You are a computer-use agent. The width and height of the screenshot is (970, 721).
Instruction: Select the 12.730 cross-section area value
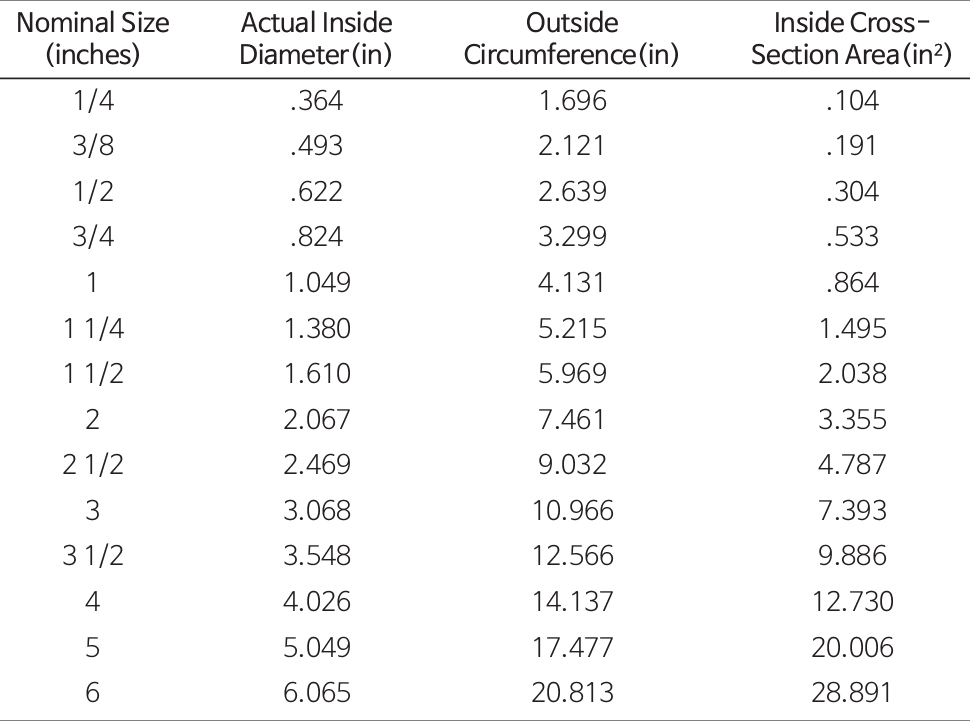click(x=853, y=601)
